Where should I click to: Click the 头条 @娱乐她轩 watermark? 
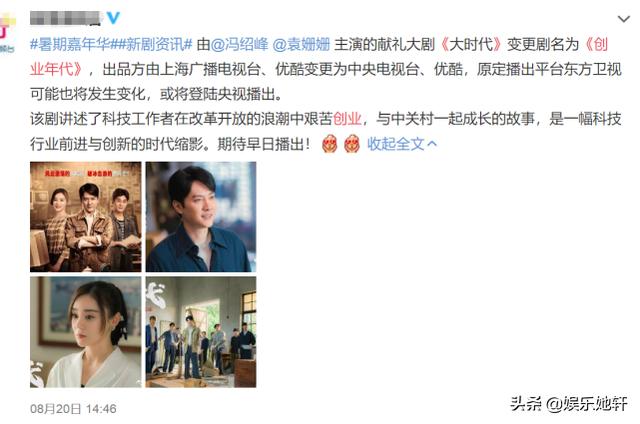click(568, 404)
